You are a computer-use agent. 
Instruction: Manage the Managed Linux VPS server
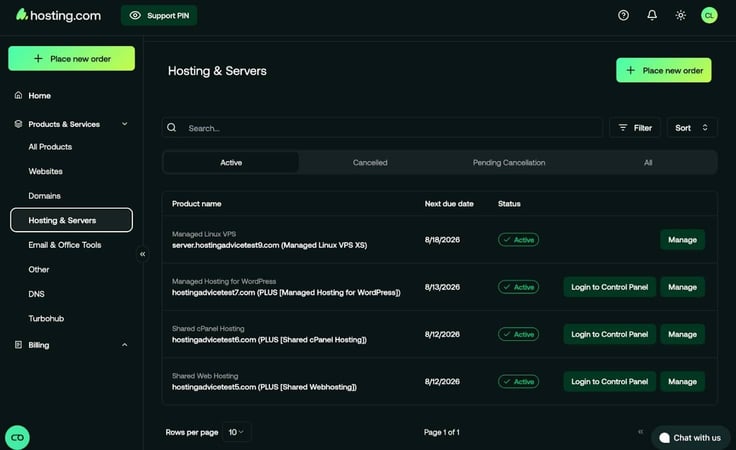pyautogui.click(x=682, y=240)
